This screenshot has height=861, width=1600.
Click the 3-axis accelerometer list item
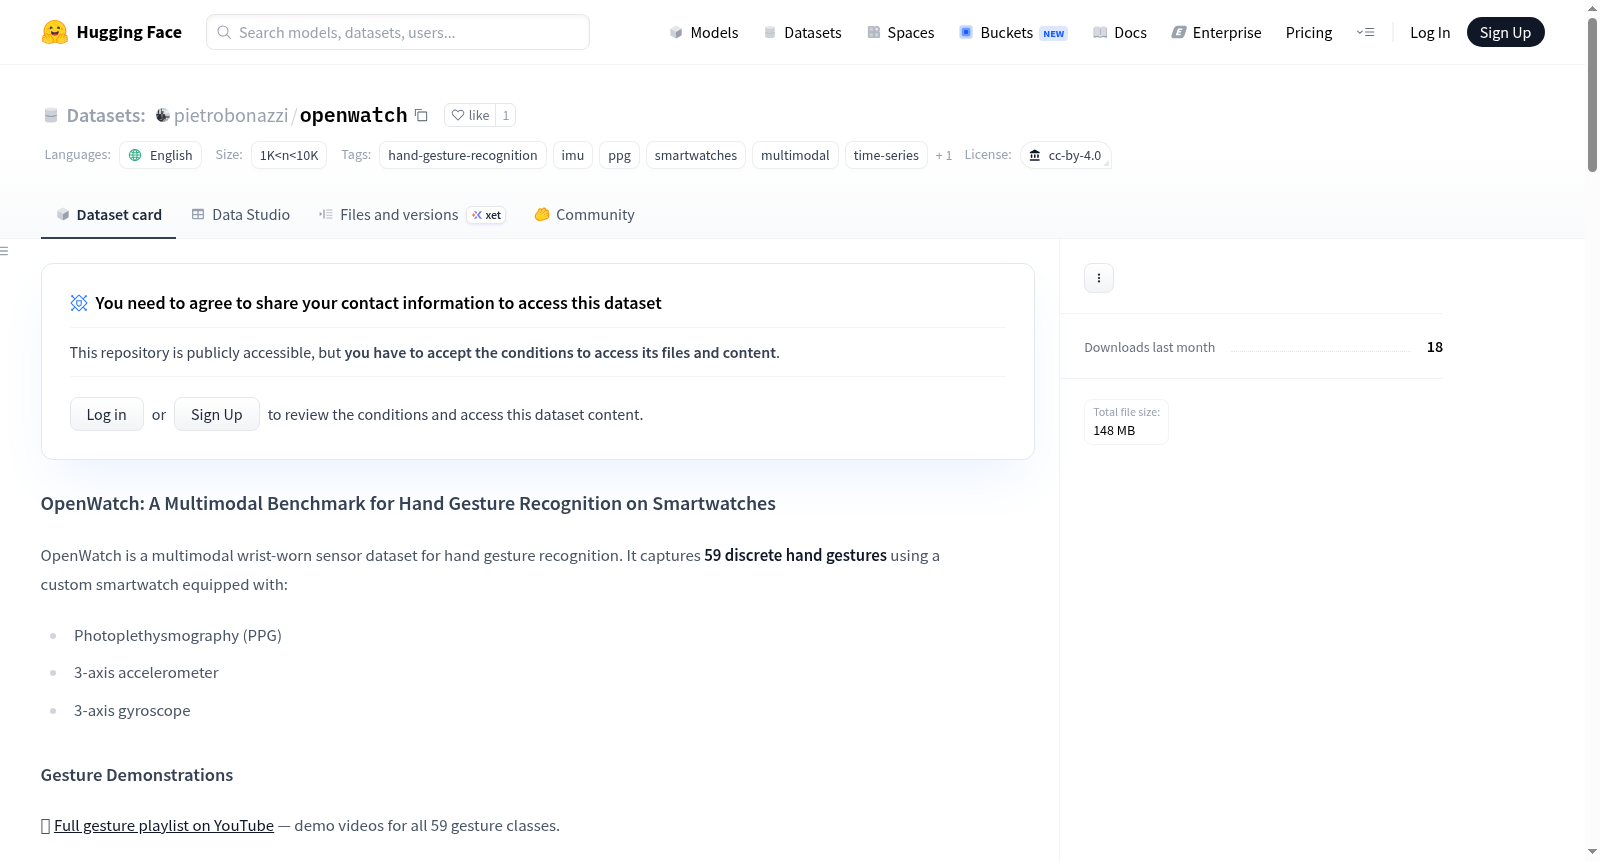tap(146, 672)
